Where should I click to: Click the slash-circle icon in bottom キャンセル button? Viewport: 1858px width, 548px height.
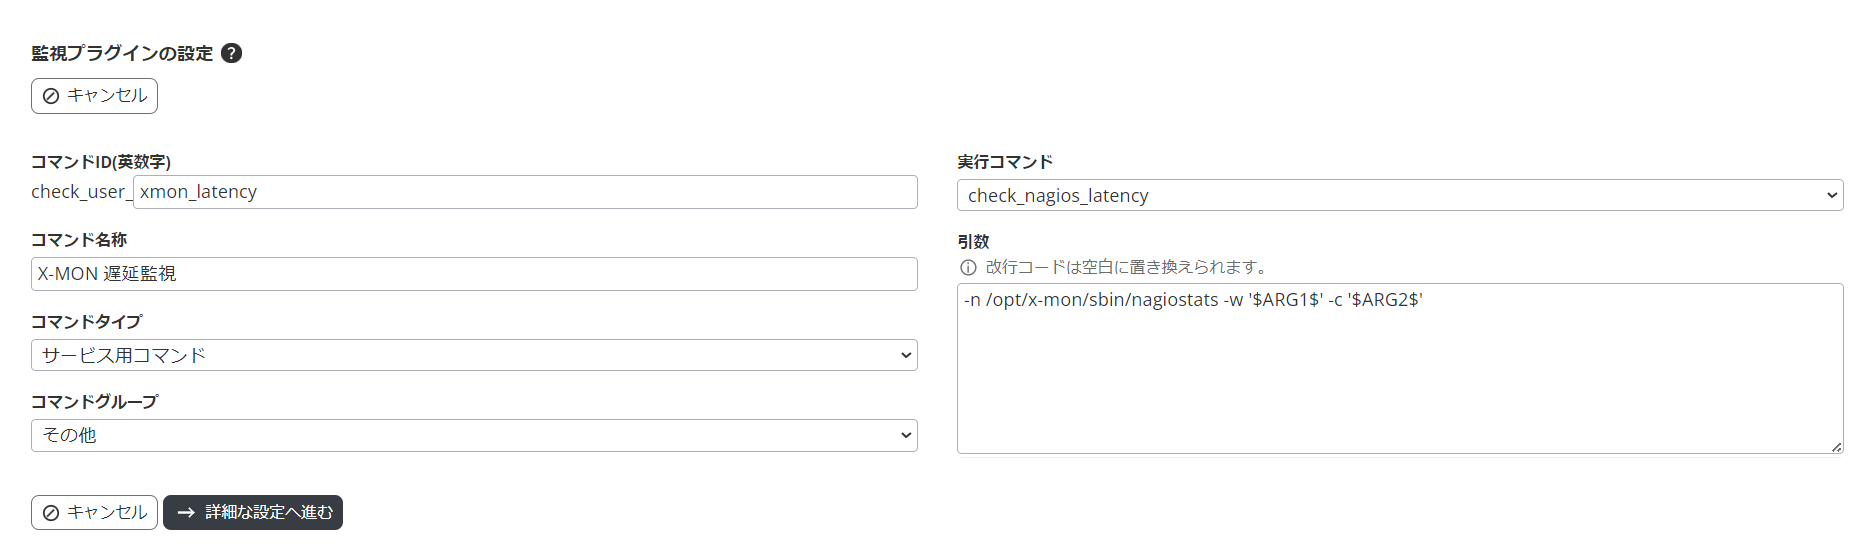pos(51,513)
